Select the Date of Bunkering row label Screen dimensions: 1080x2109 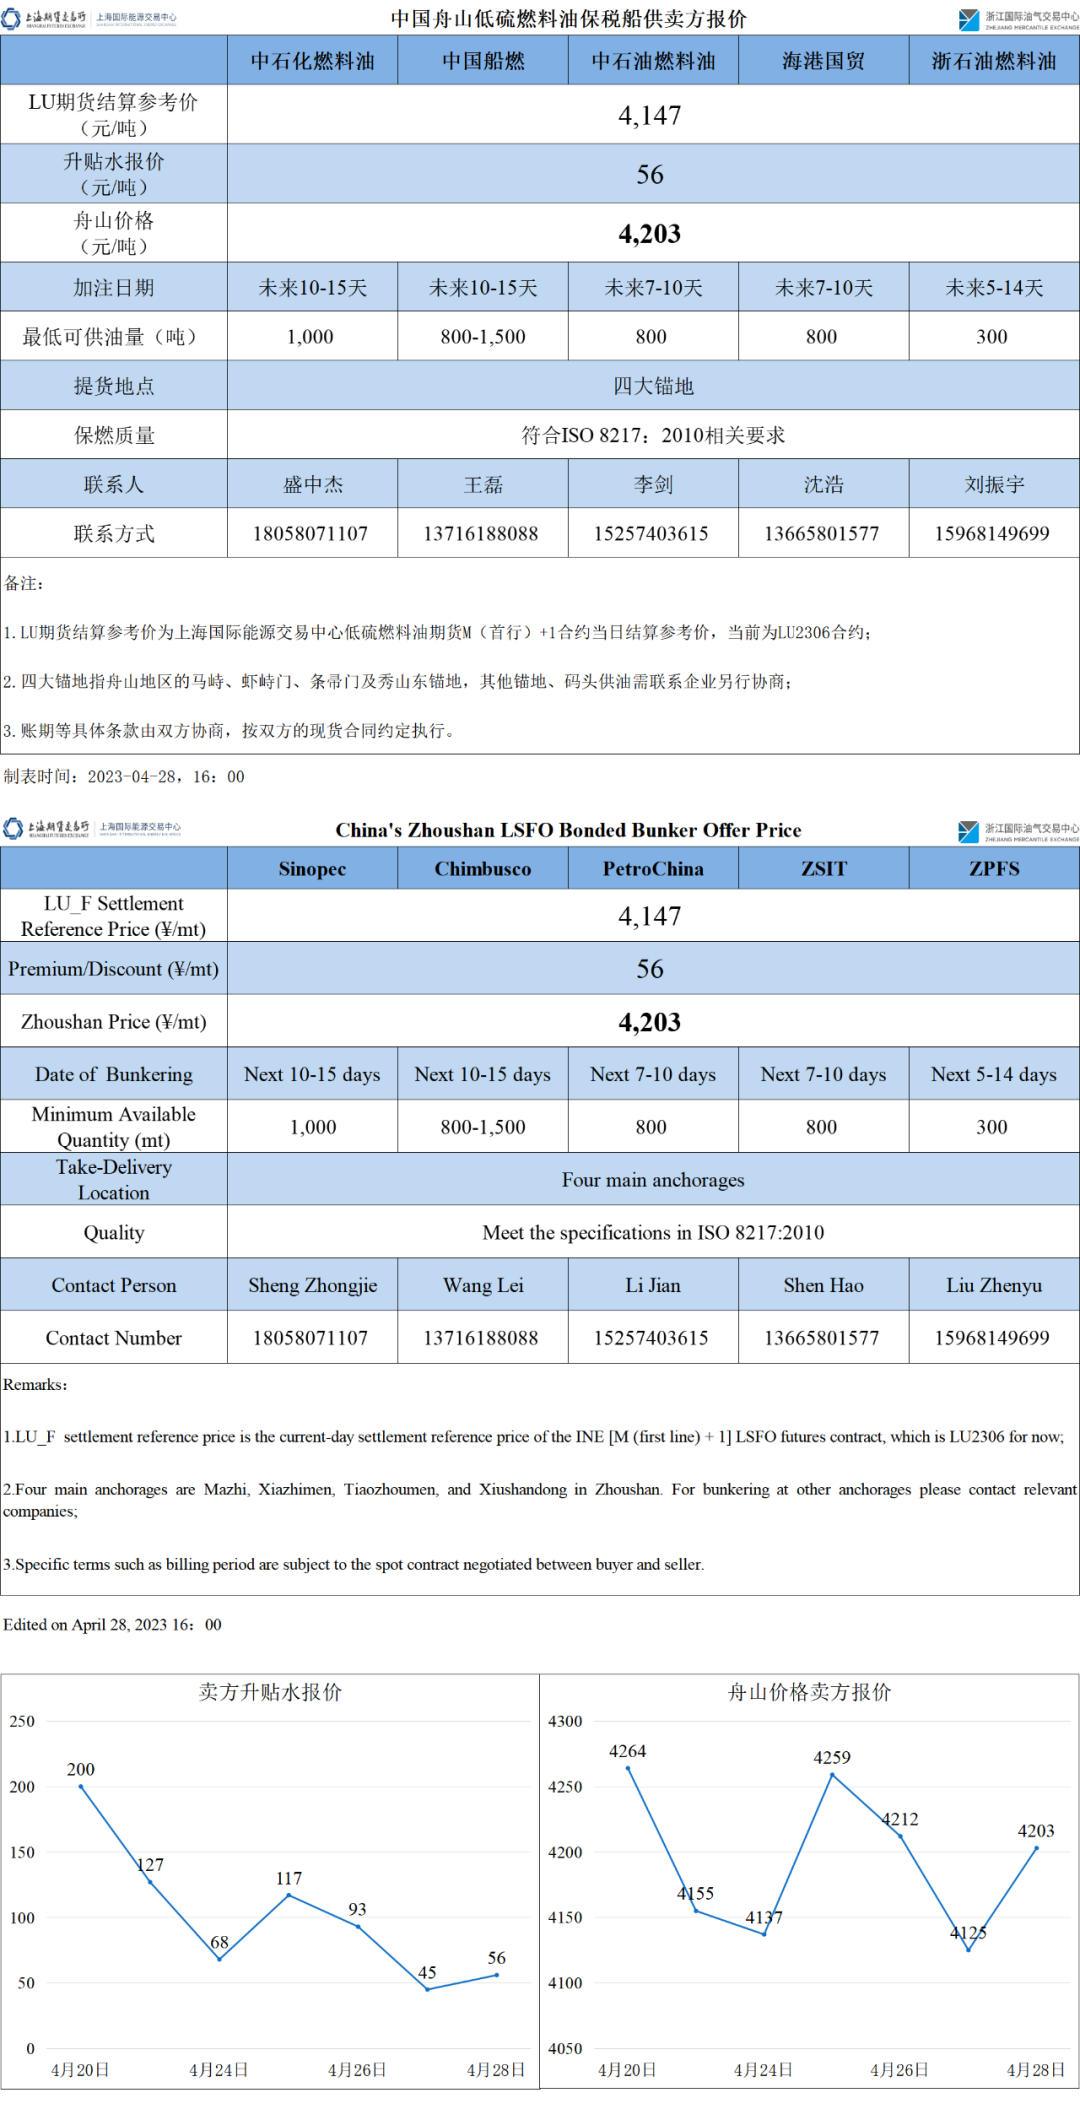coord(114,1075)
